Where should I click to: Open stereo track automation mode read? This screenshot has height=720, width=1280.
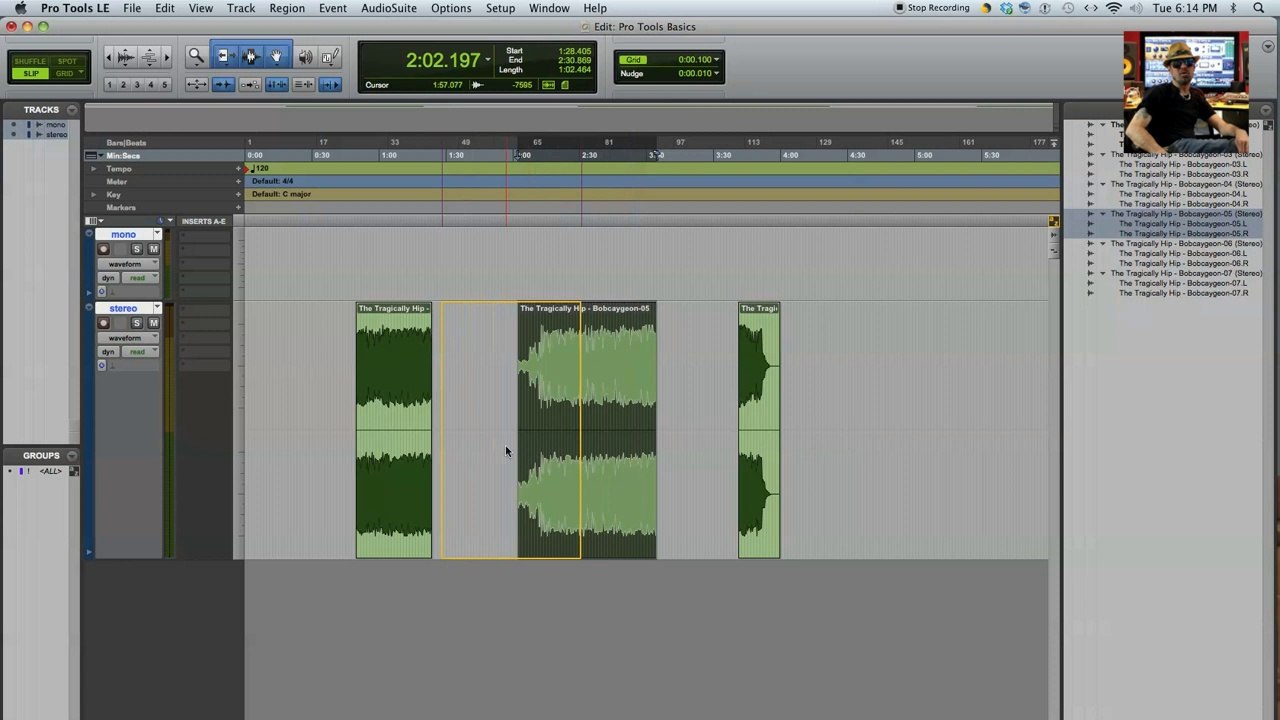tap(140, 352)
